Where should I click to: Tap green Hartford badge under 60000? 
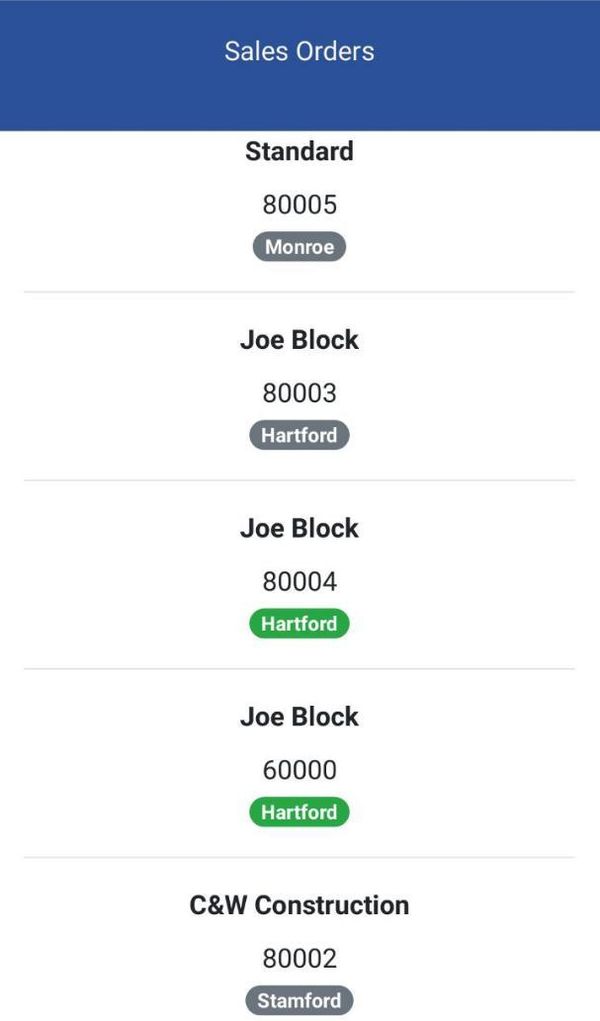coord(299,812)
